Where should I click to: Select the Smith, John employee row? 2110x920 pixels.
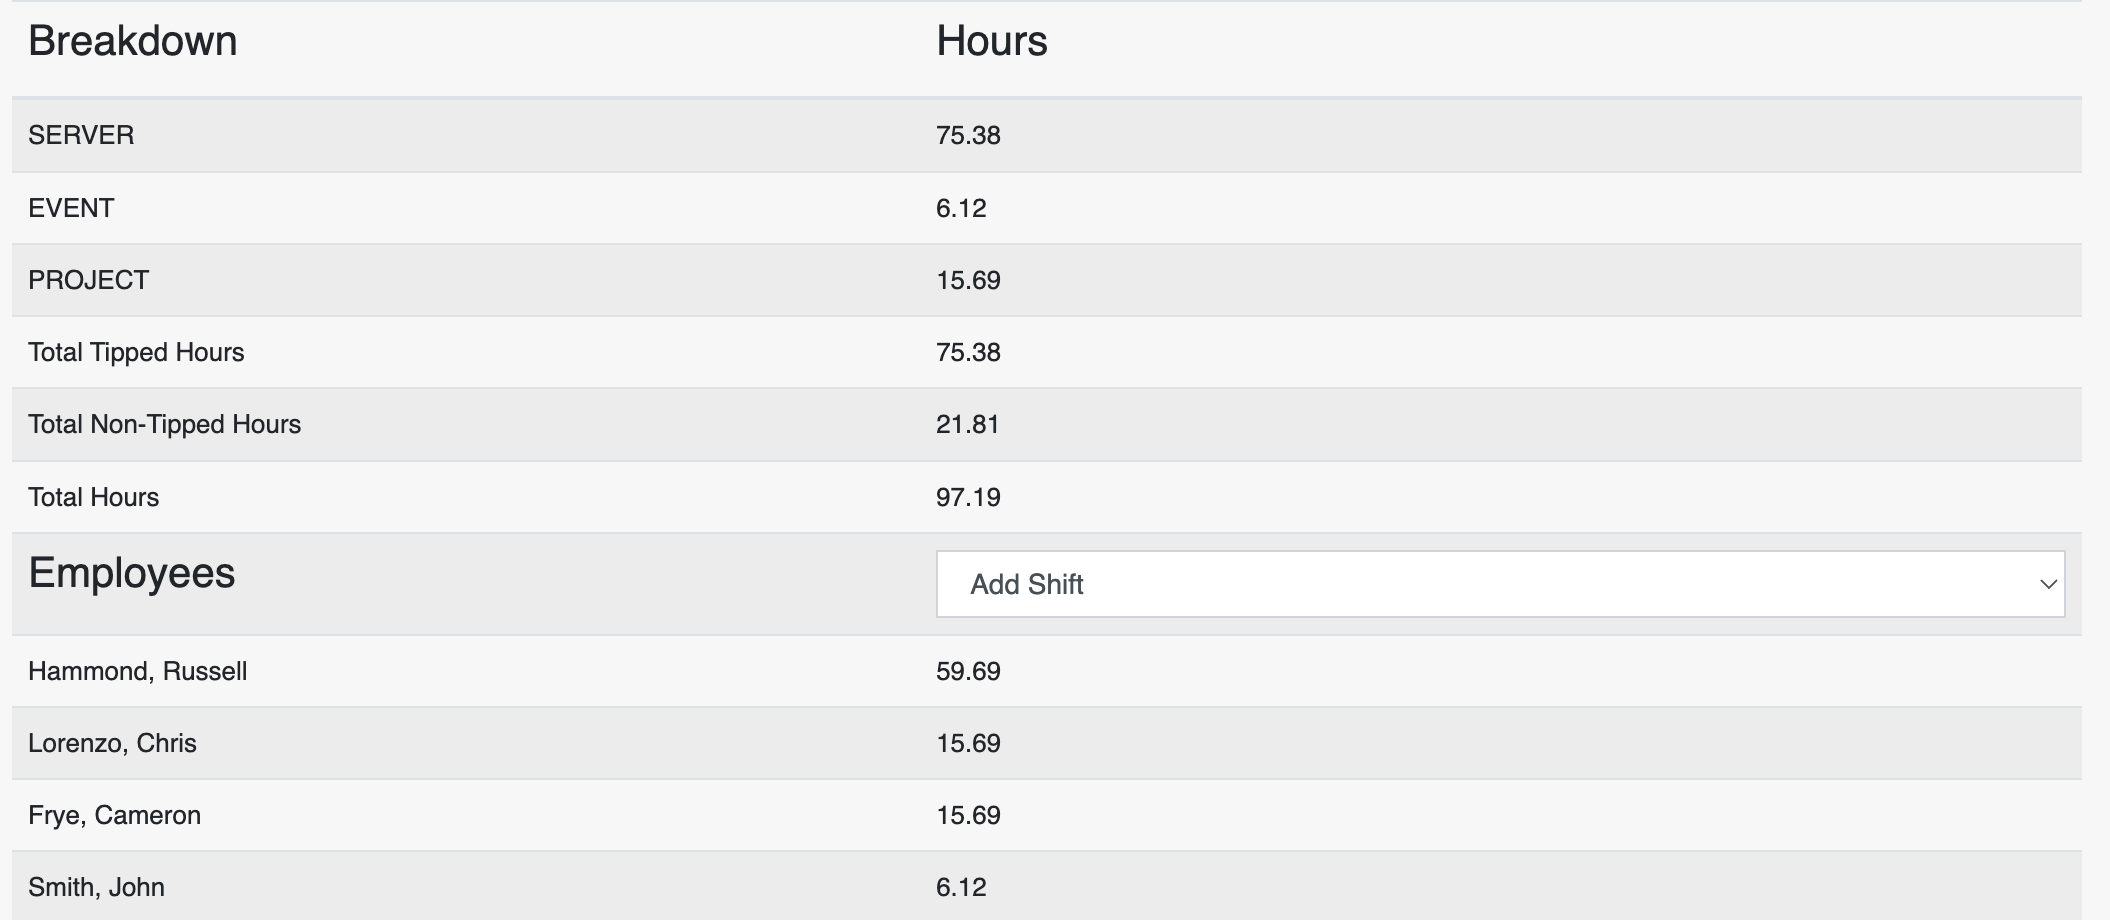point(1047,886)
